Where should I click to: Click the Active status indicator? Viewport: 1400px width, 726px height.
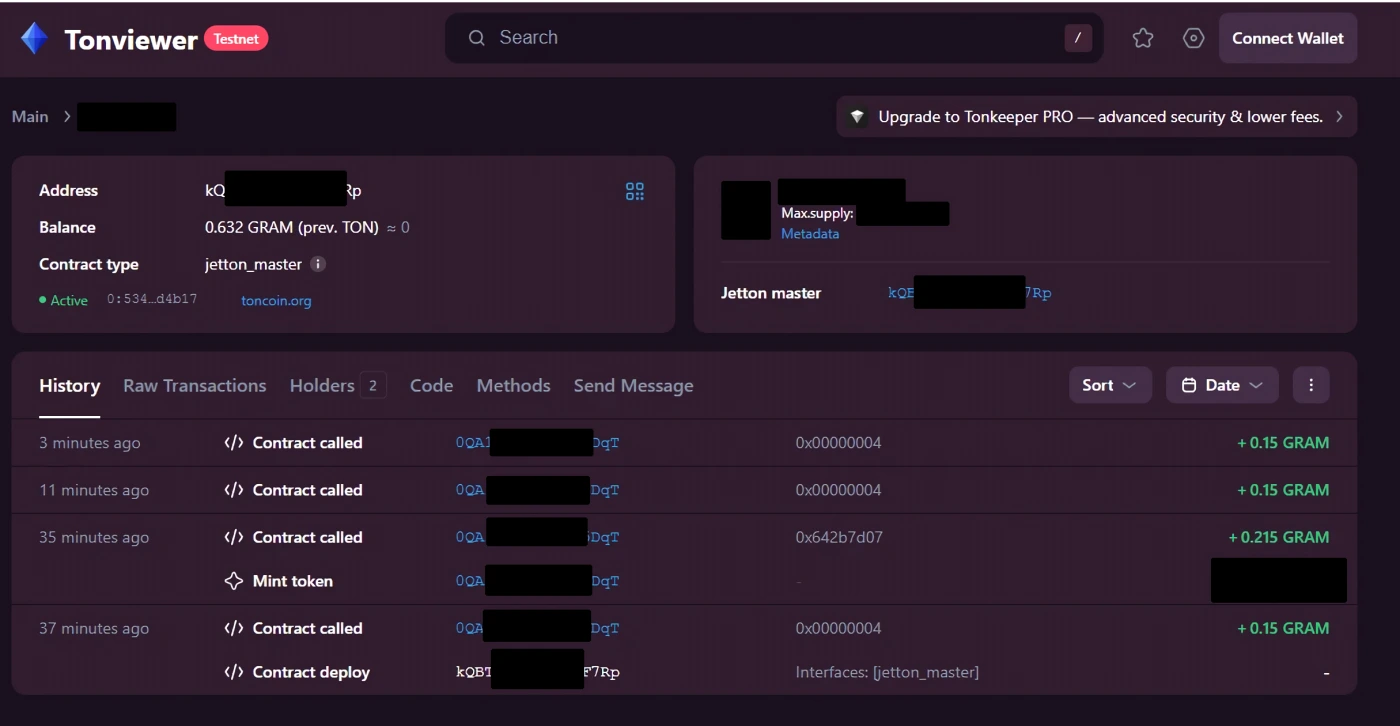[x=64, y=300]
